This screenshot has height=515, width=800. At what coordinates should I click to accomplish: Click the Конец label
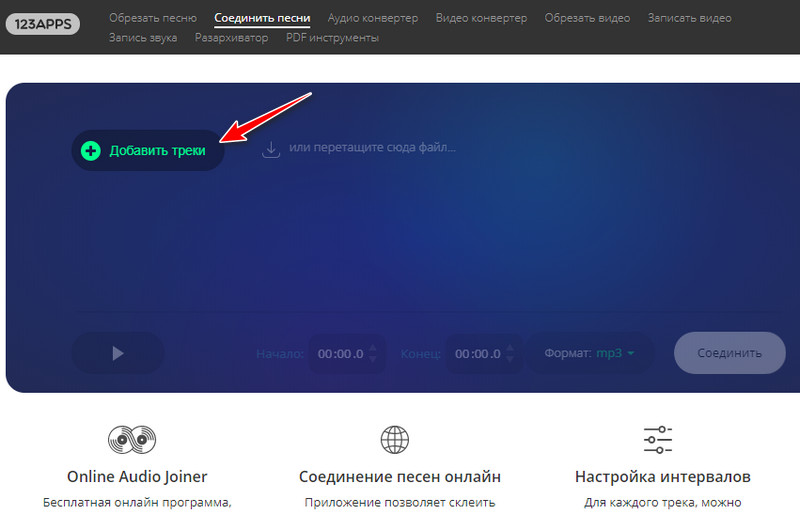pyautogui.click(x=420, y=354)
